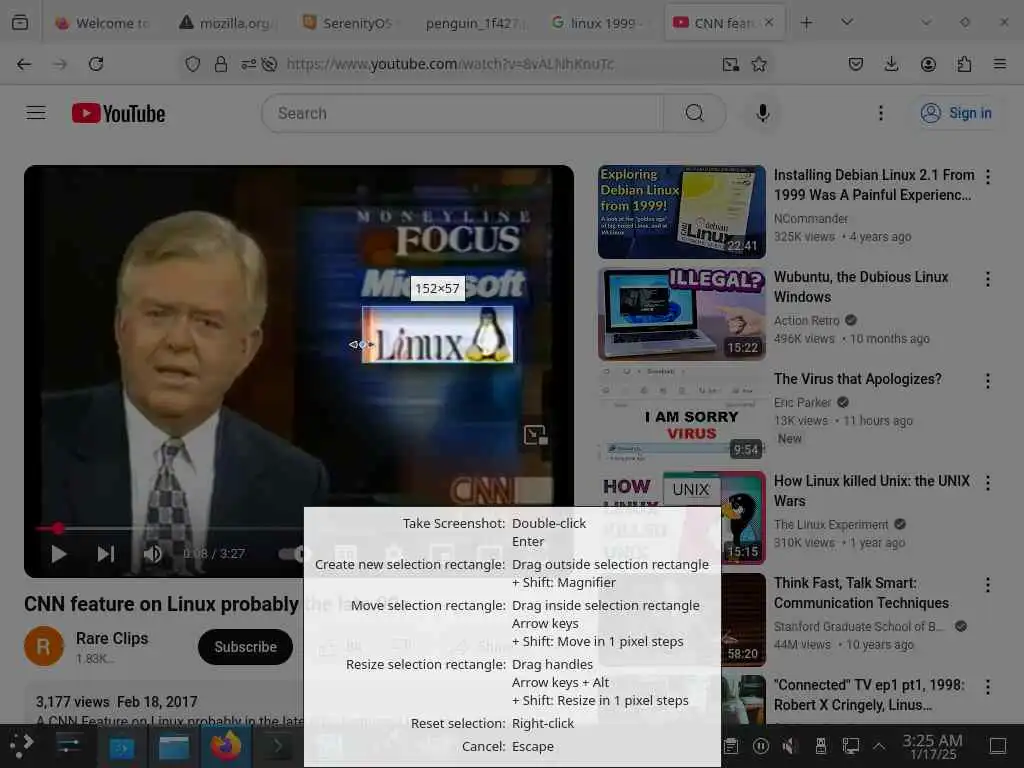Open the Firefox View tab-list icon
This screenshot has width=1024, height=768.
pos(20,22)
